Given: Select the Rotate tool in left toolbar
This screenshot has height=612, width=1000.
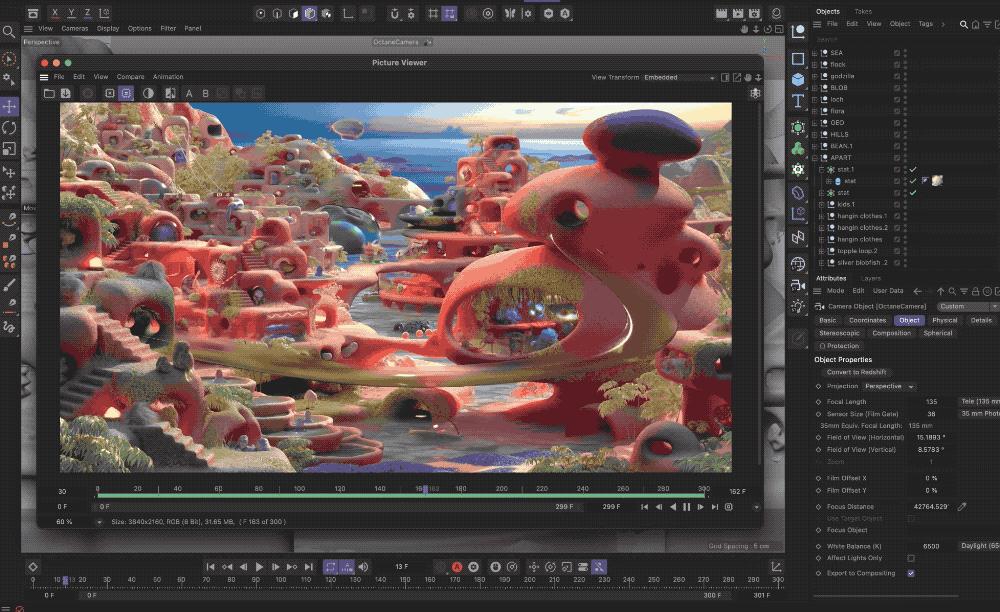Looking at the screenshot, I should 9,127.
